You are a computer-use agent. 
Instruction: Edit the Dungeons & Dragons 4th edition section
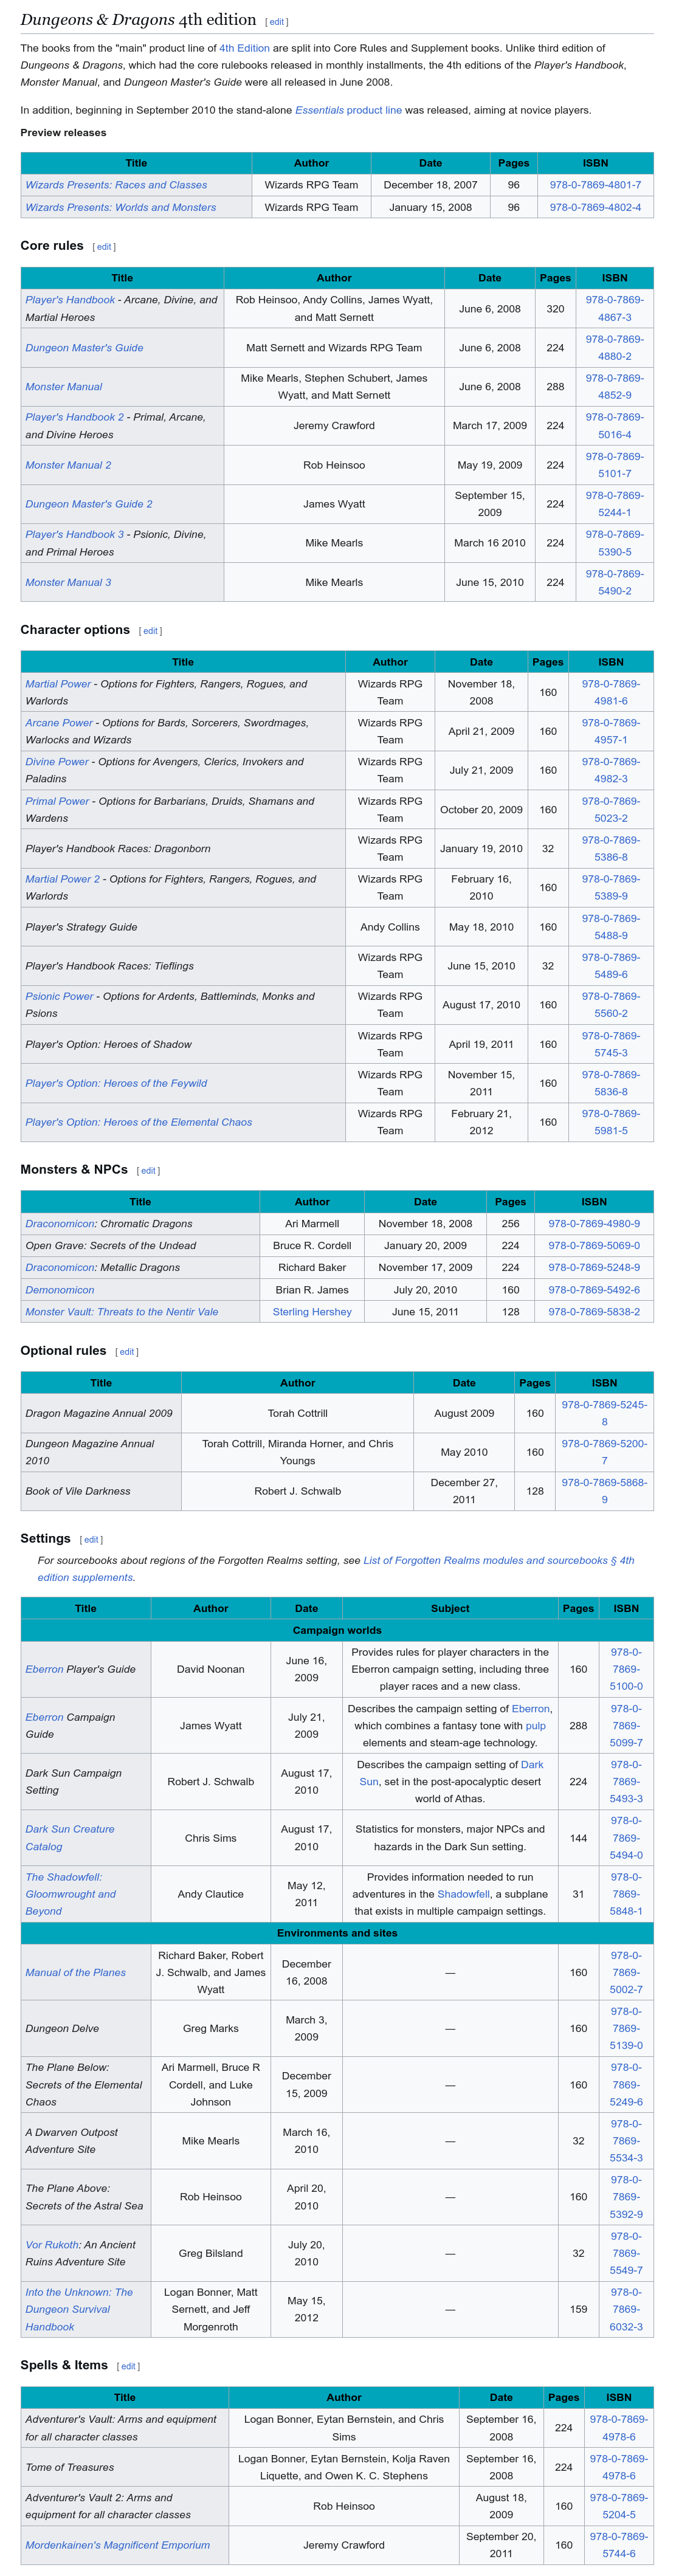pos(276,22)
